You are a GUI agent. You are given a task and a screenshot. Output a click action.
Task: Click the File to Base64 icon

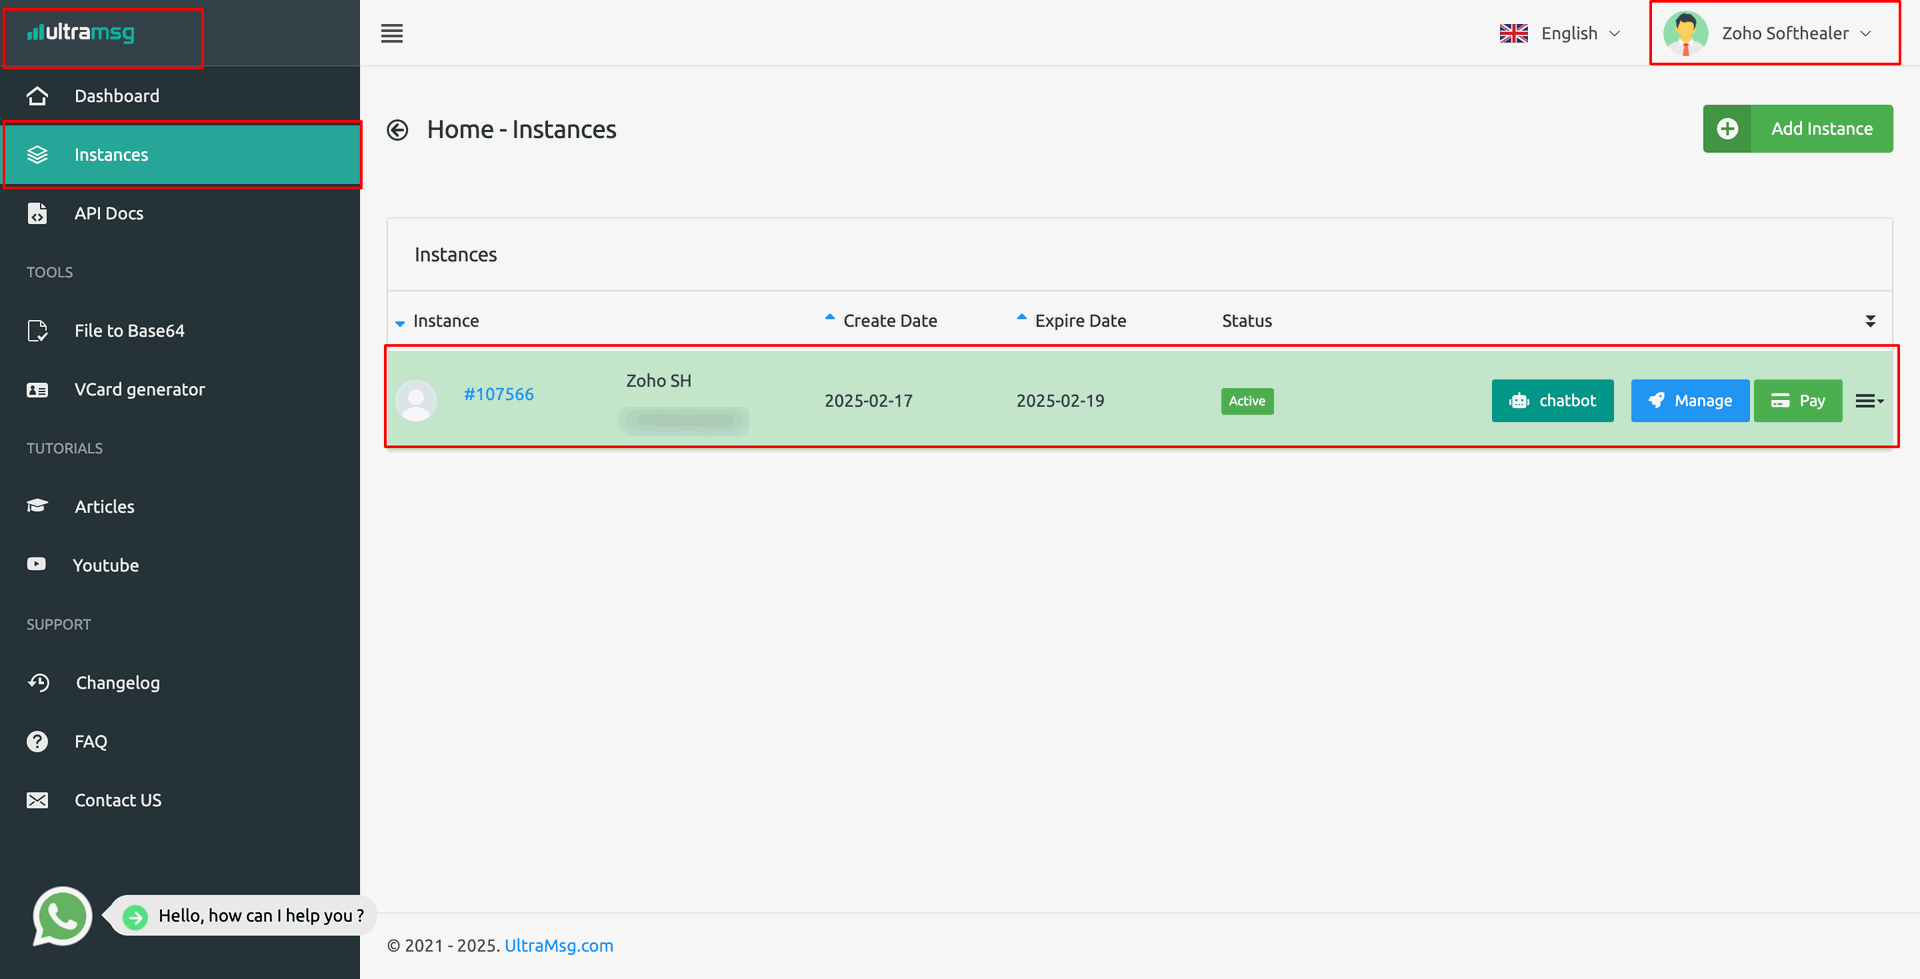tap(37, 331)
